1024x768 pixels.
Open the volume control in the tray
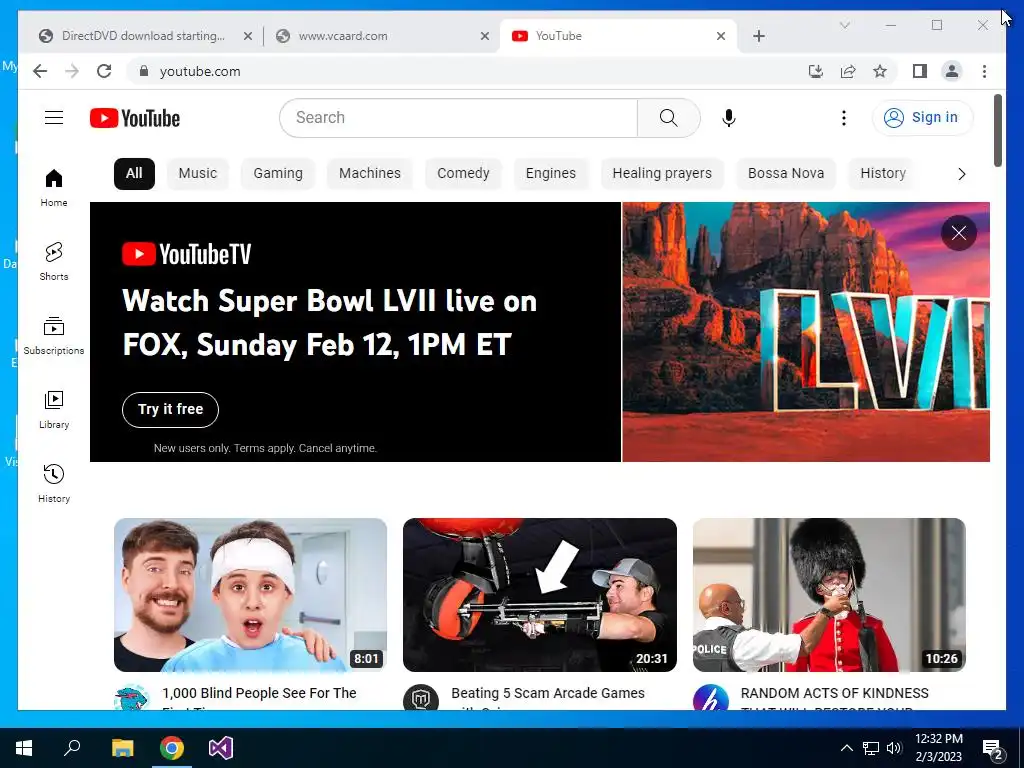tap(894, 748)
